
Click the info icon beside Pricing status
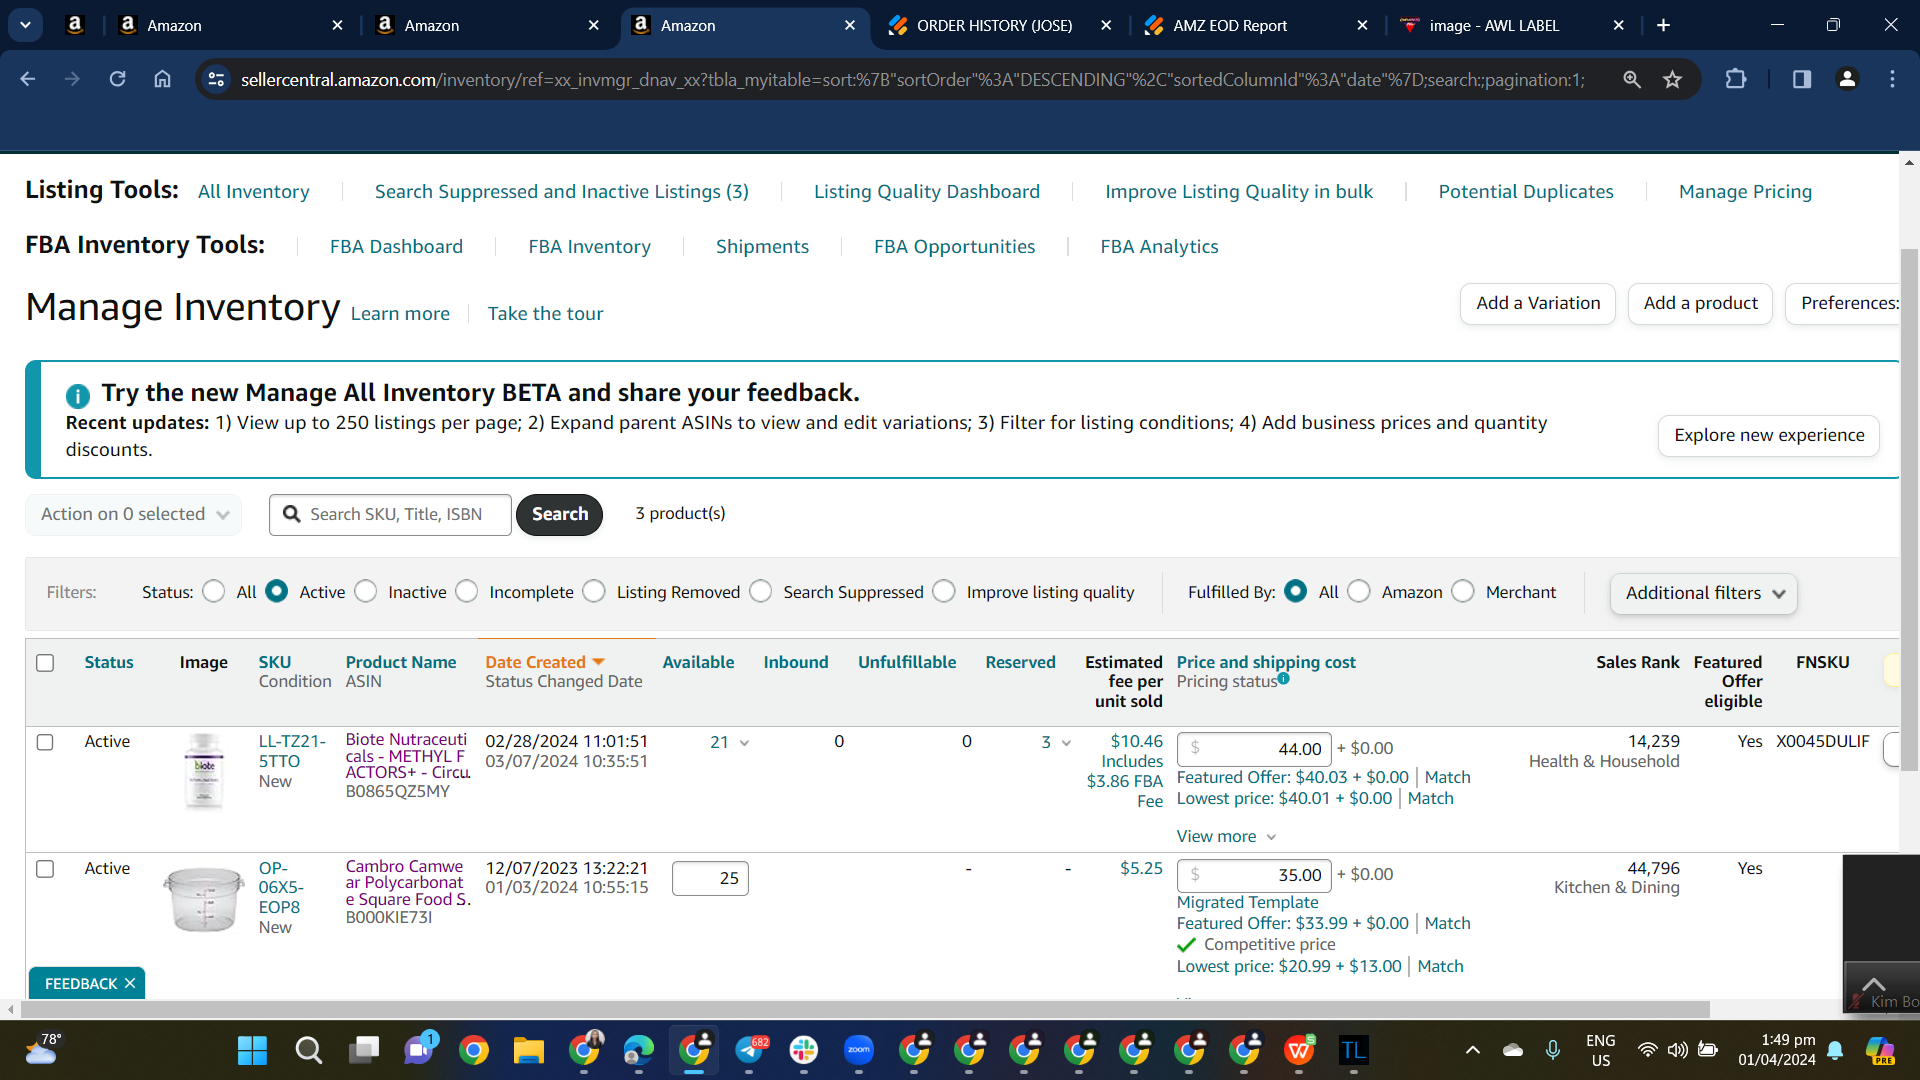[x=1284, y=678]
